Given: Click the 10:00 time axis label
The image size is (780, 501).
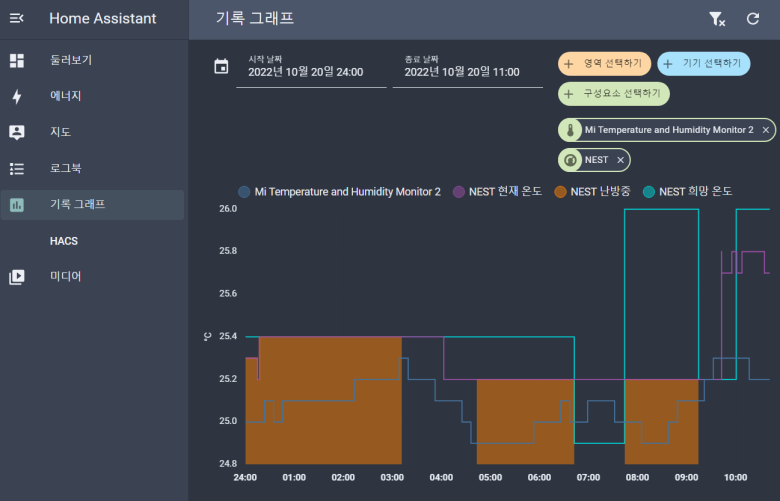Looking at the screenshot, I should click(x=735, y=478).
